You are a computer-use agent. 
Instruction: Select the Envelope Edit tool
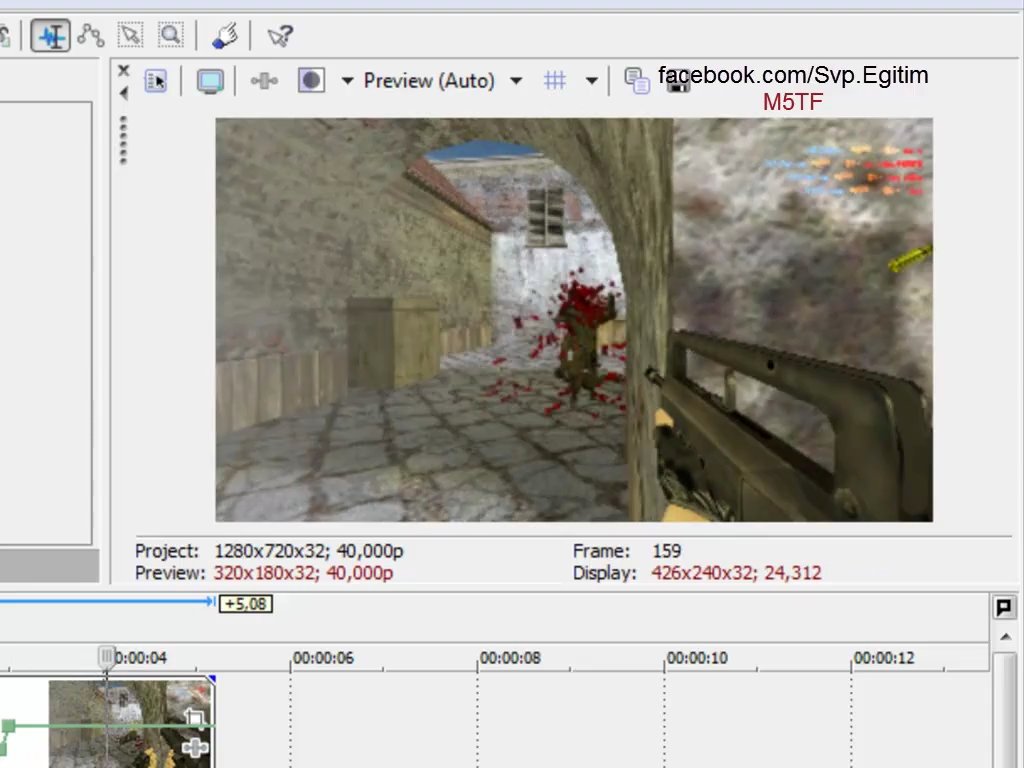tap(91, 35)
